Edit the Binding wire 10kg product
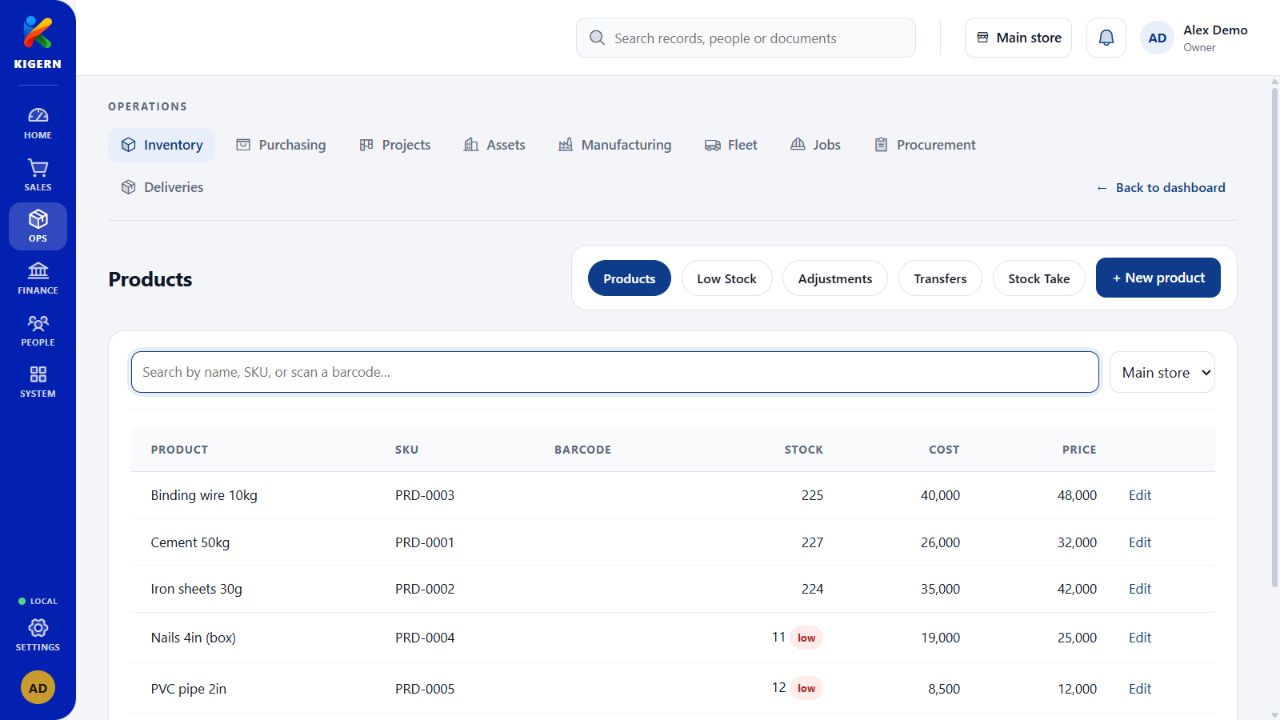 pos(1140,495)
